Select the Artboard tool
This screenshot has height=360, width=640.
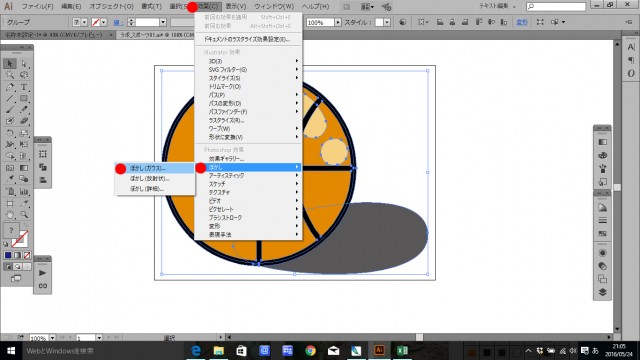(10, 203)
